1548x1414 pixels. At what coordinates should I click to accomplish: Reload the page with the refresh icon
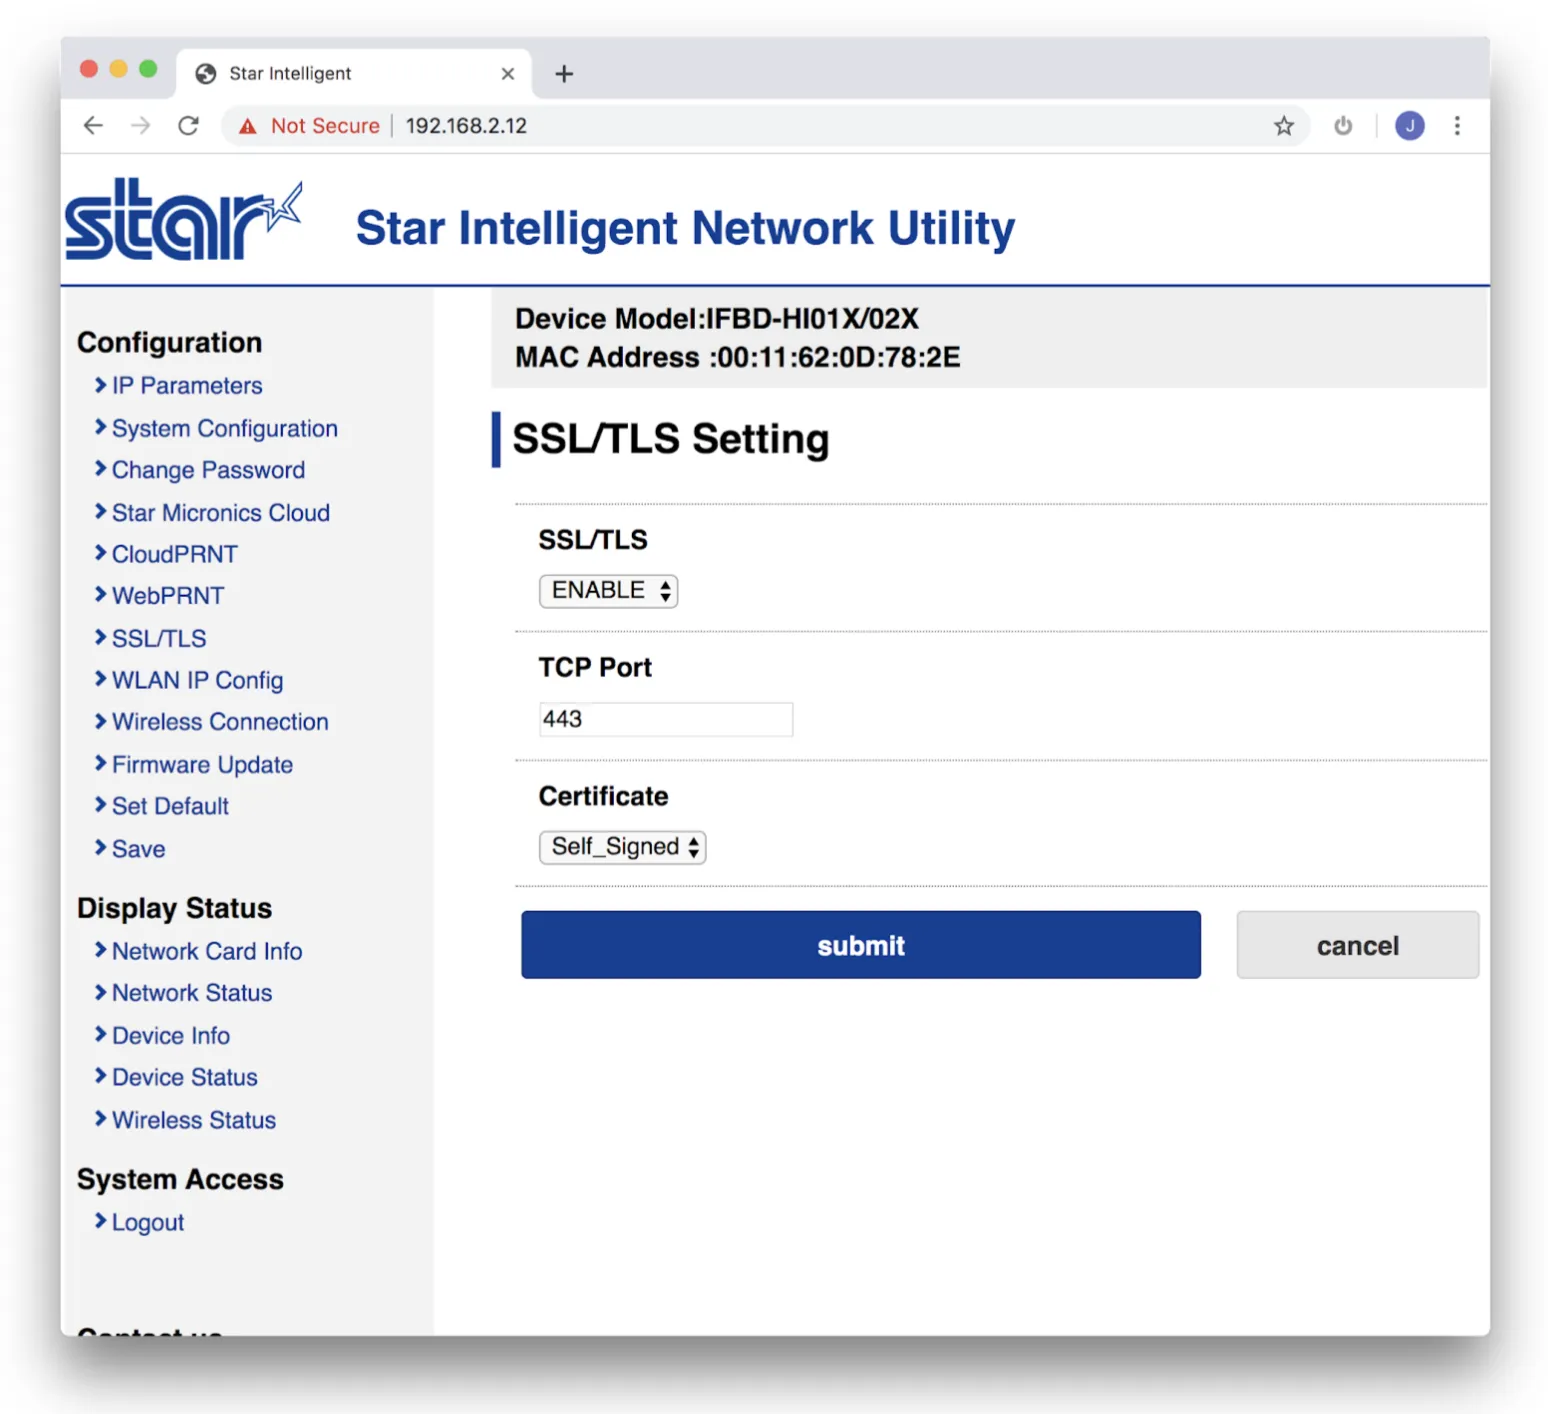[x=188, y=126]
